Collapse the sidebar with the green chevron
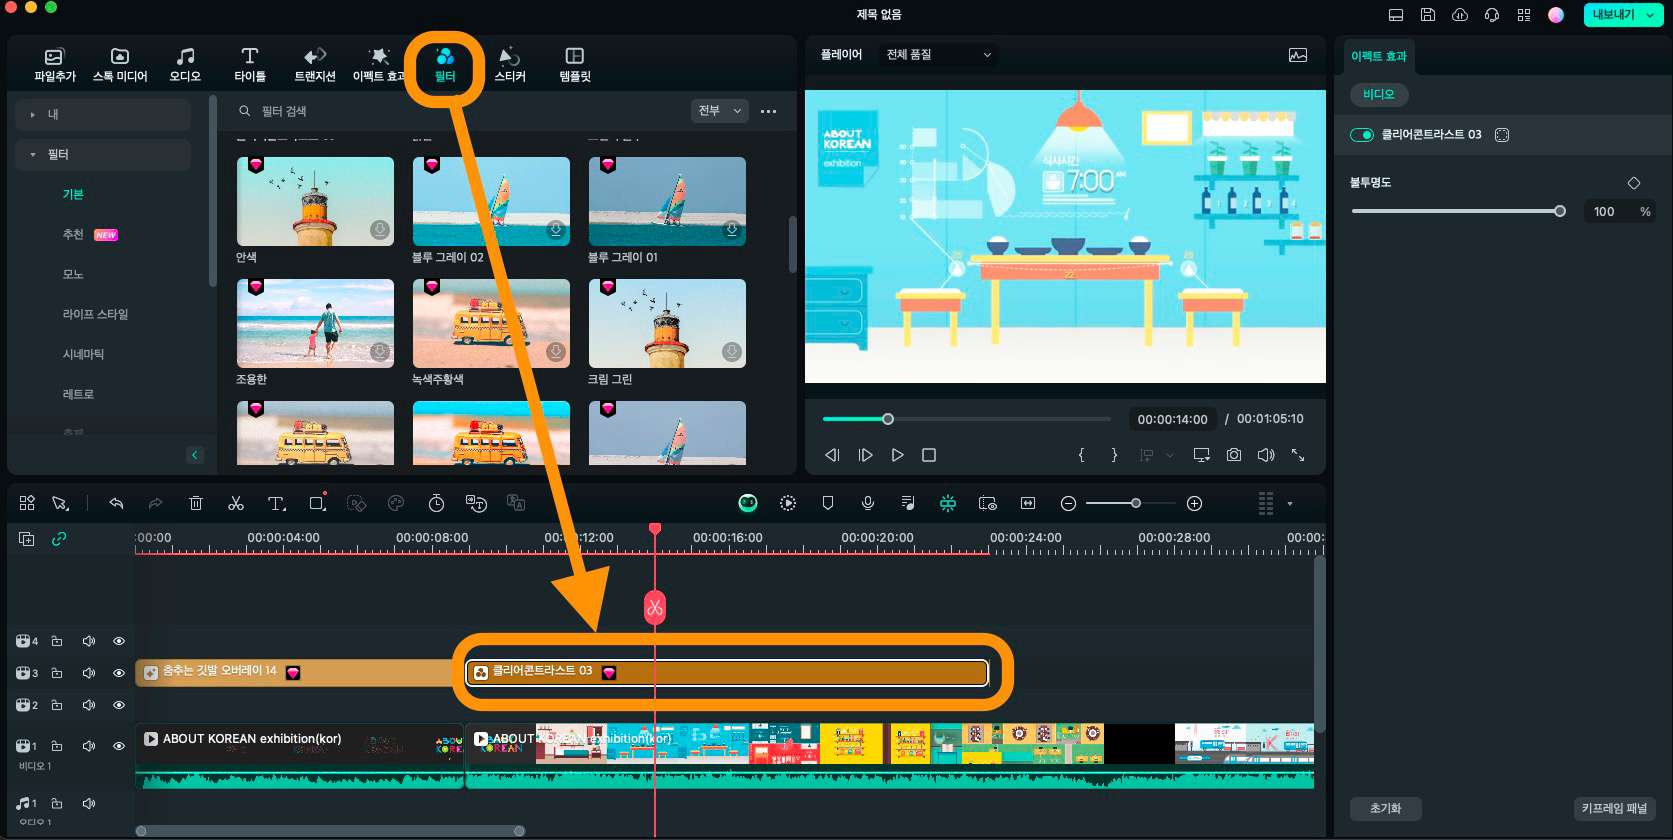The height and width of the screenshot is (840, 1673). click(195, 455)
